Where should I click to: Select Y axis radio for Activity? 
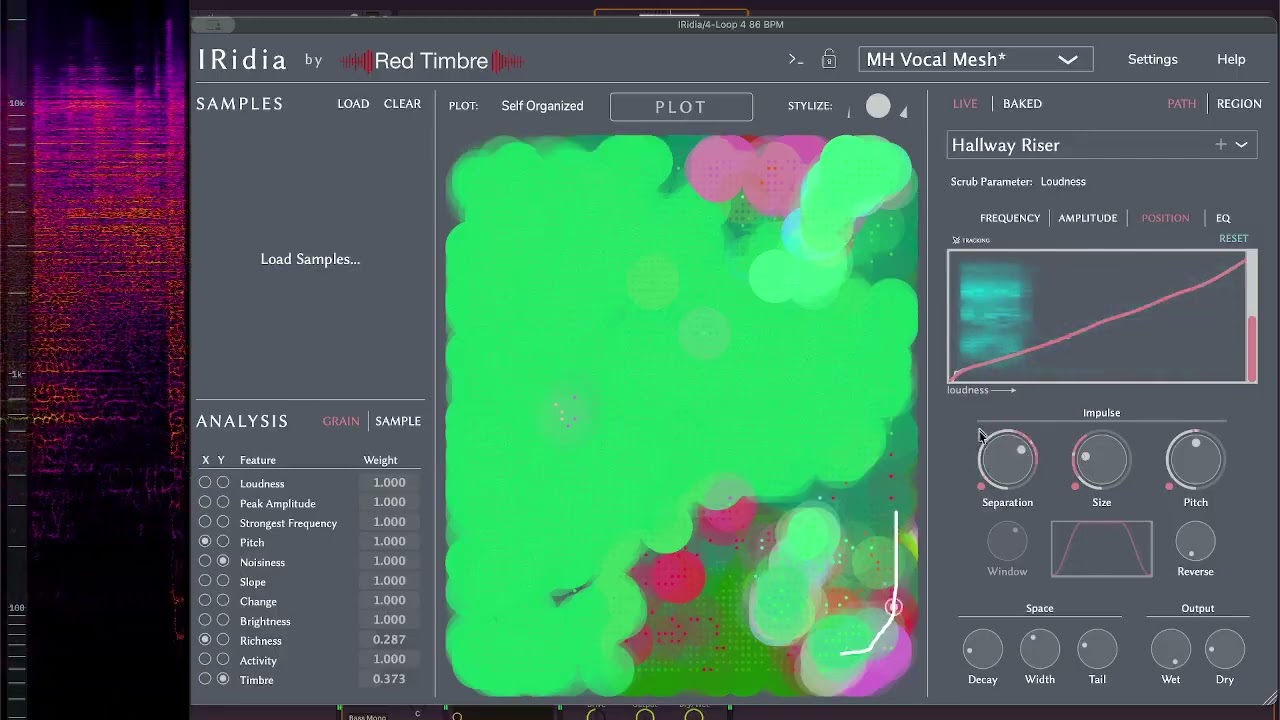[x=223, y=660]
